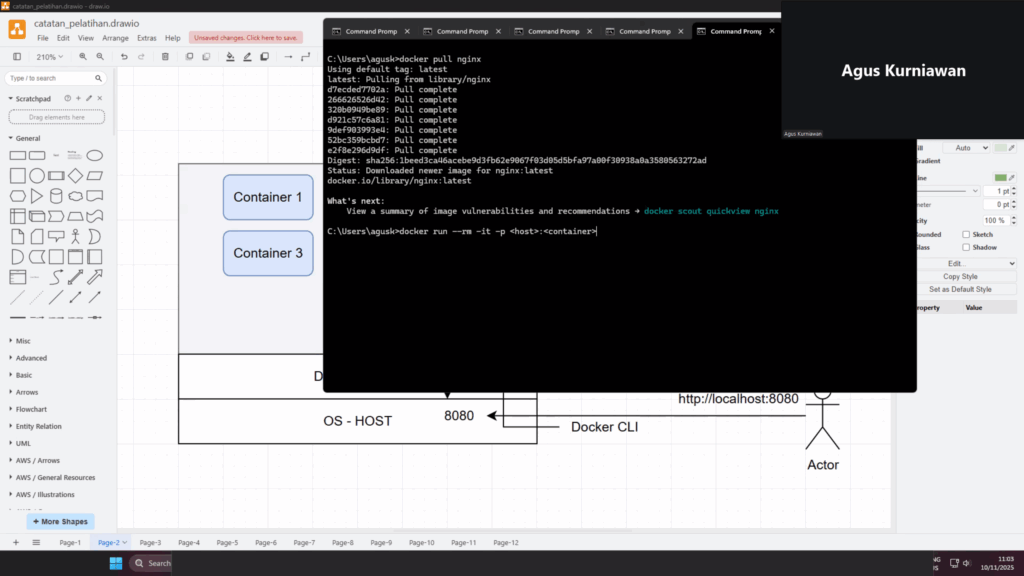The height and width of the screenshot is (576, 1024).
Task: Toggle the sidebar panel icon in toolbar
Action: (17, 57)
